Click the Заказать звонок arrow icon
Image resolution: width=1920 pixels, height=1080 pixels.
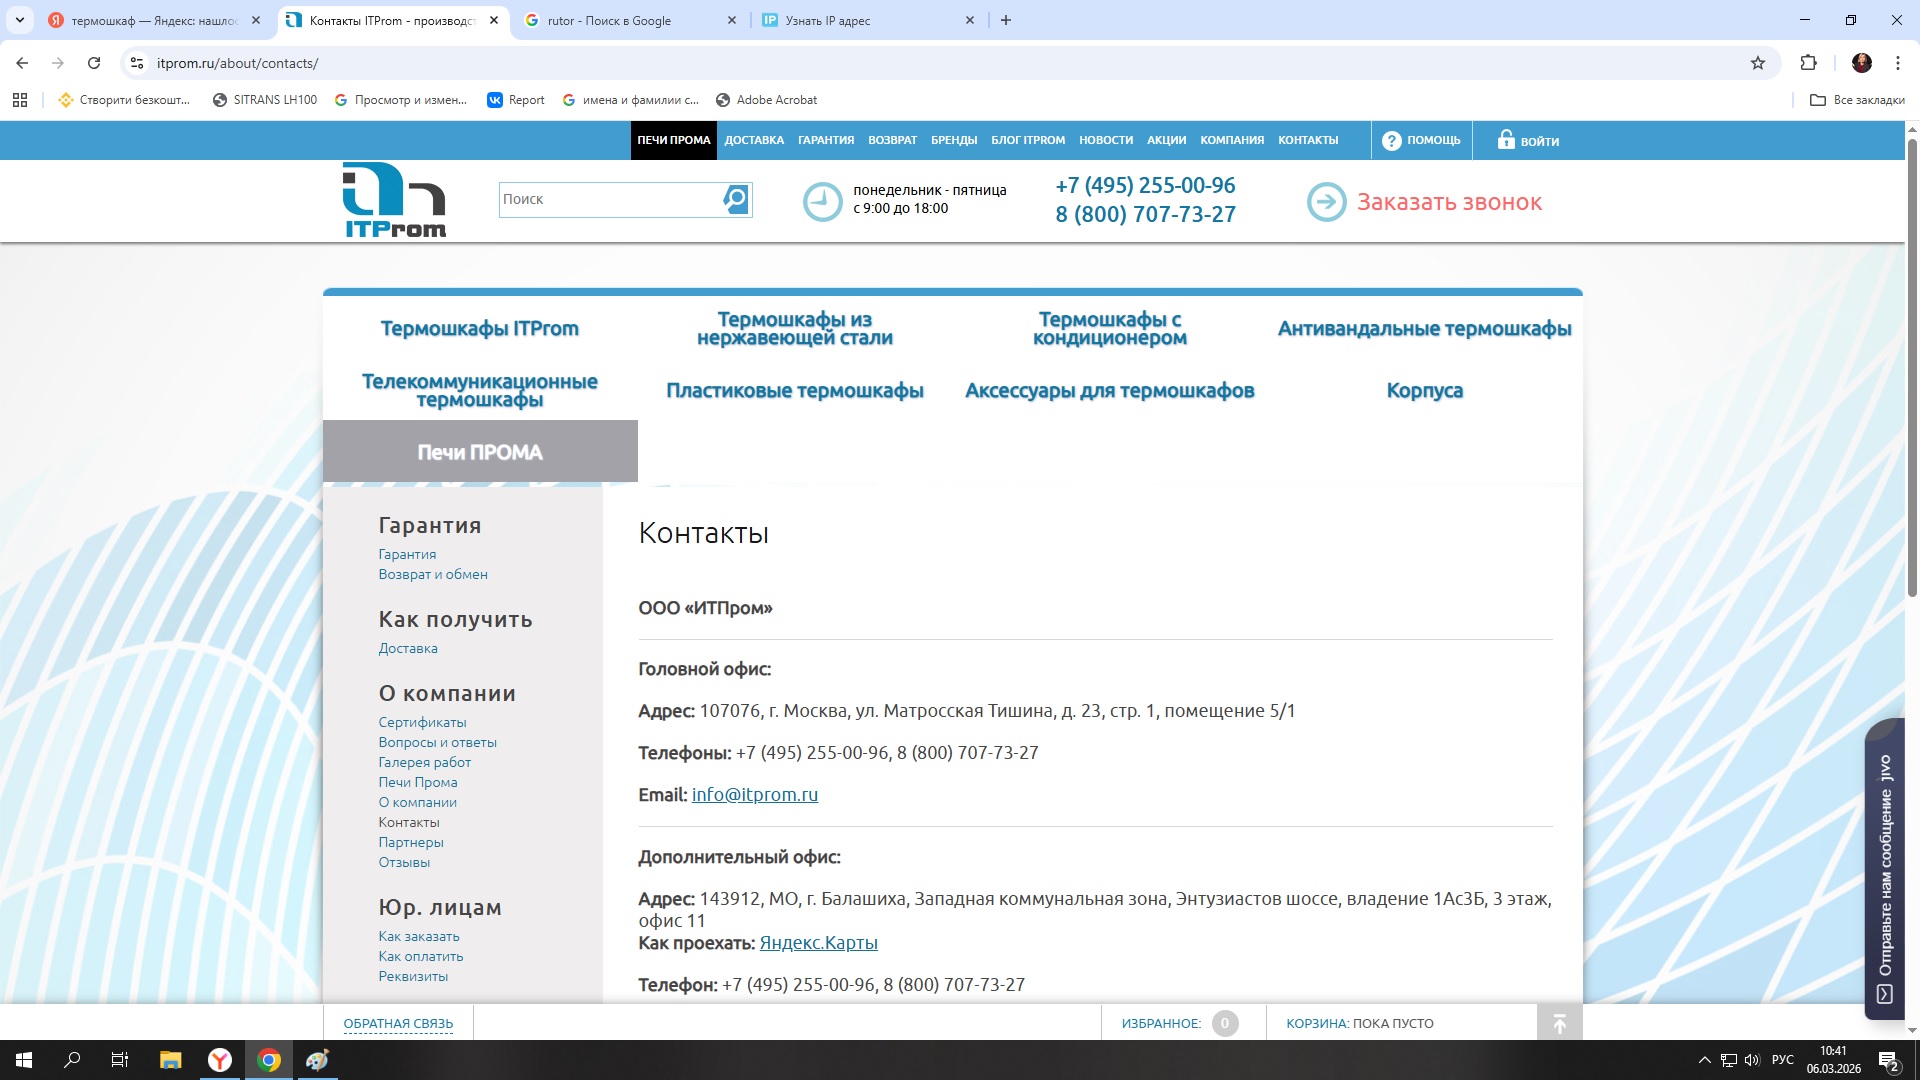pos(1326,202)
